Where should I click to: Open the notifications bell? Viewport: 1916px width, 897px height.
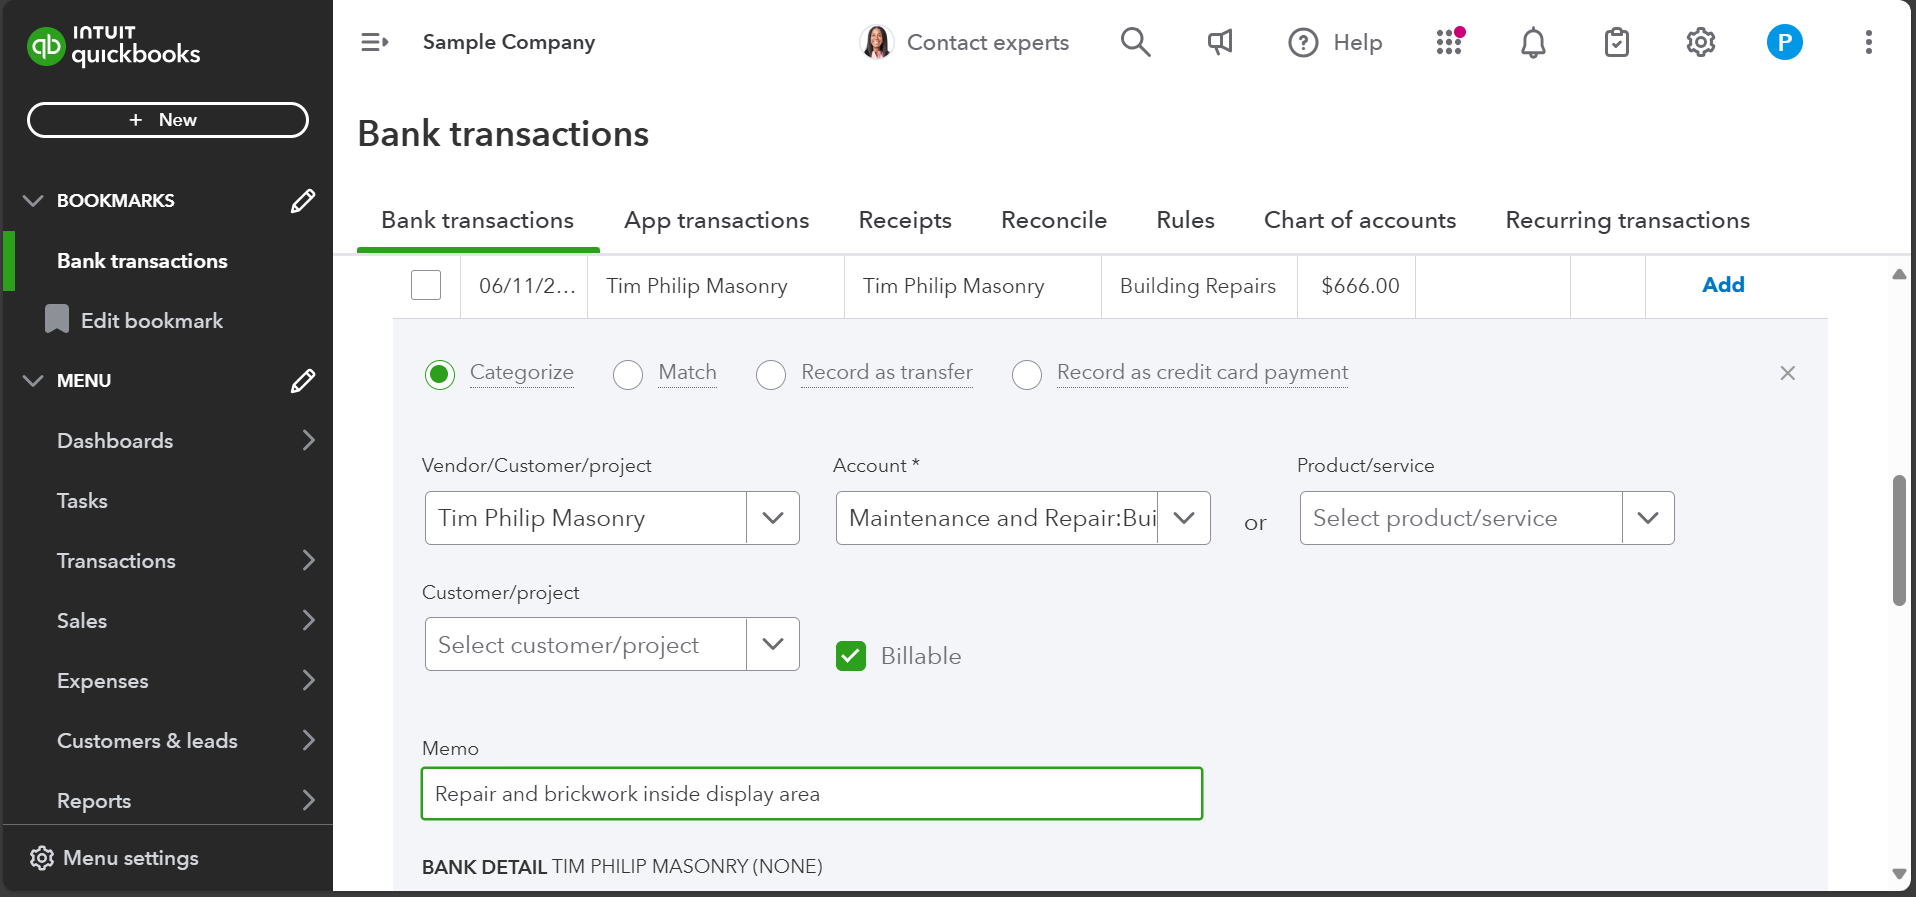1532,42
